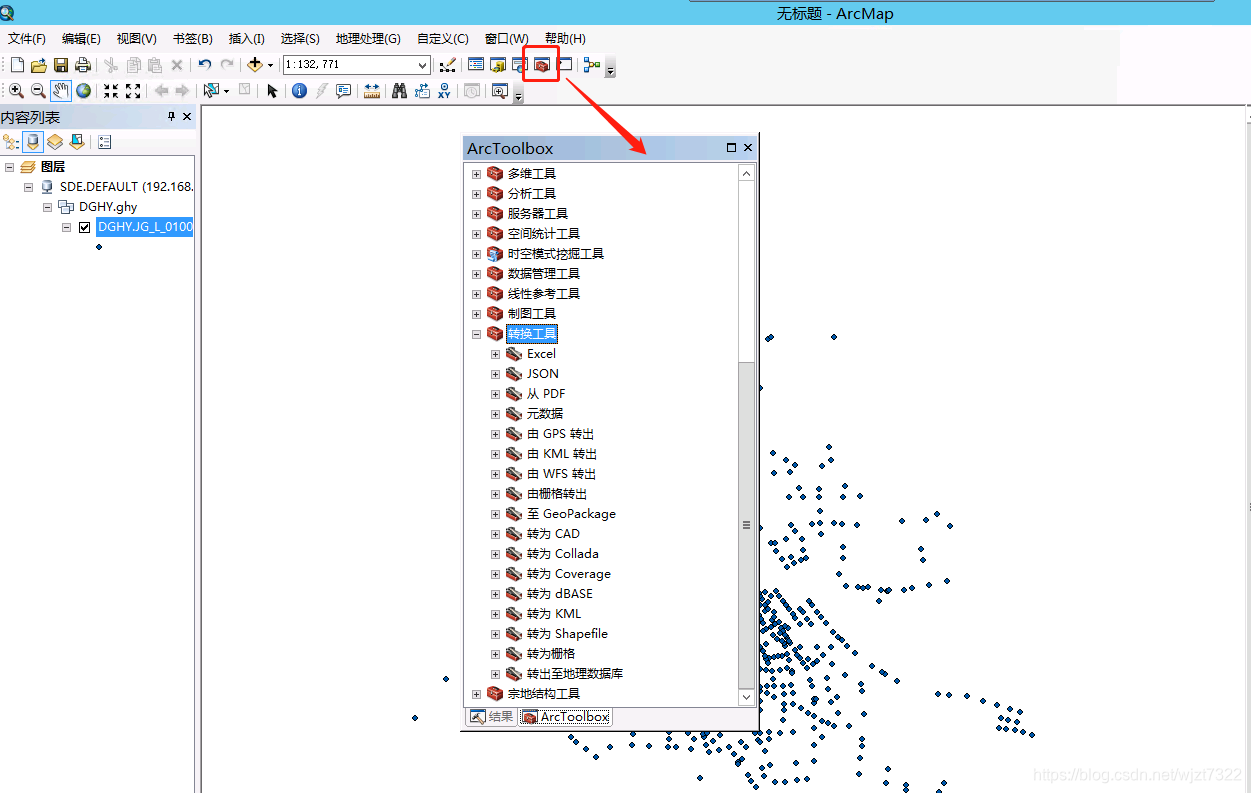Activate the Identify info tool

tap(299, 91)
